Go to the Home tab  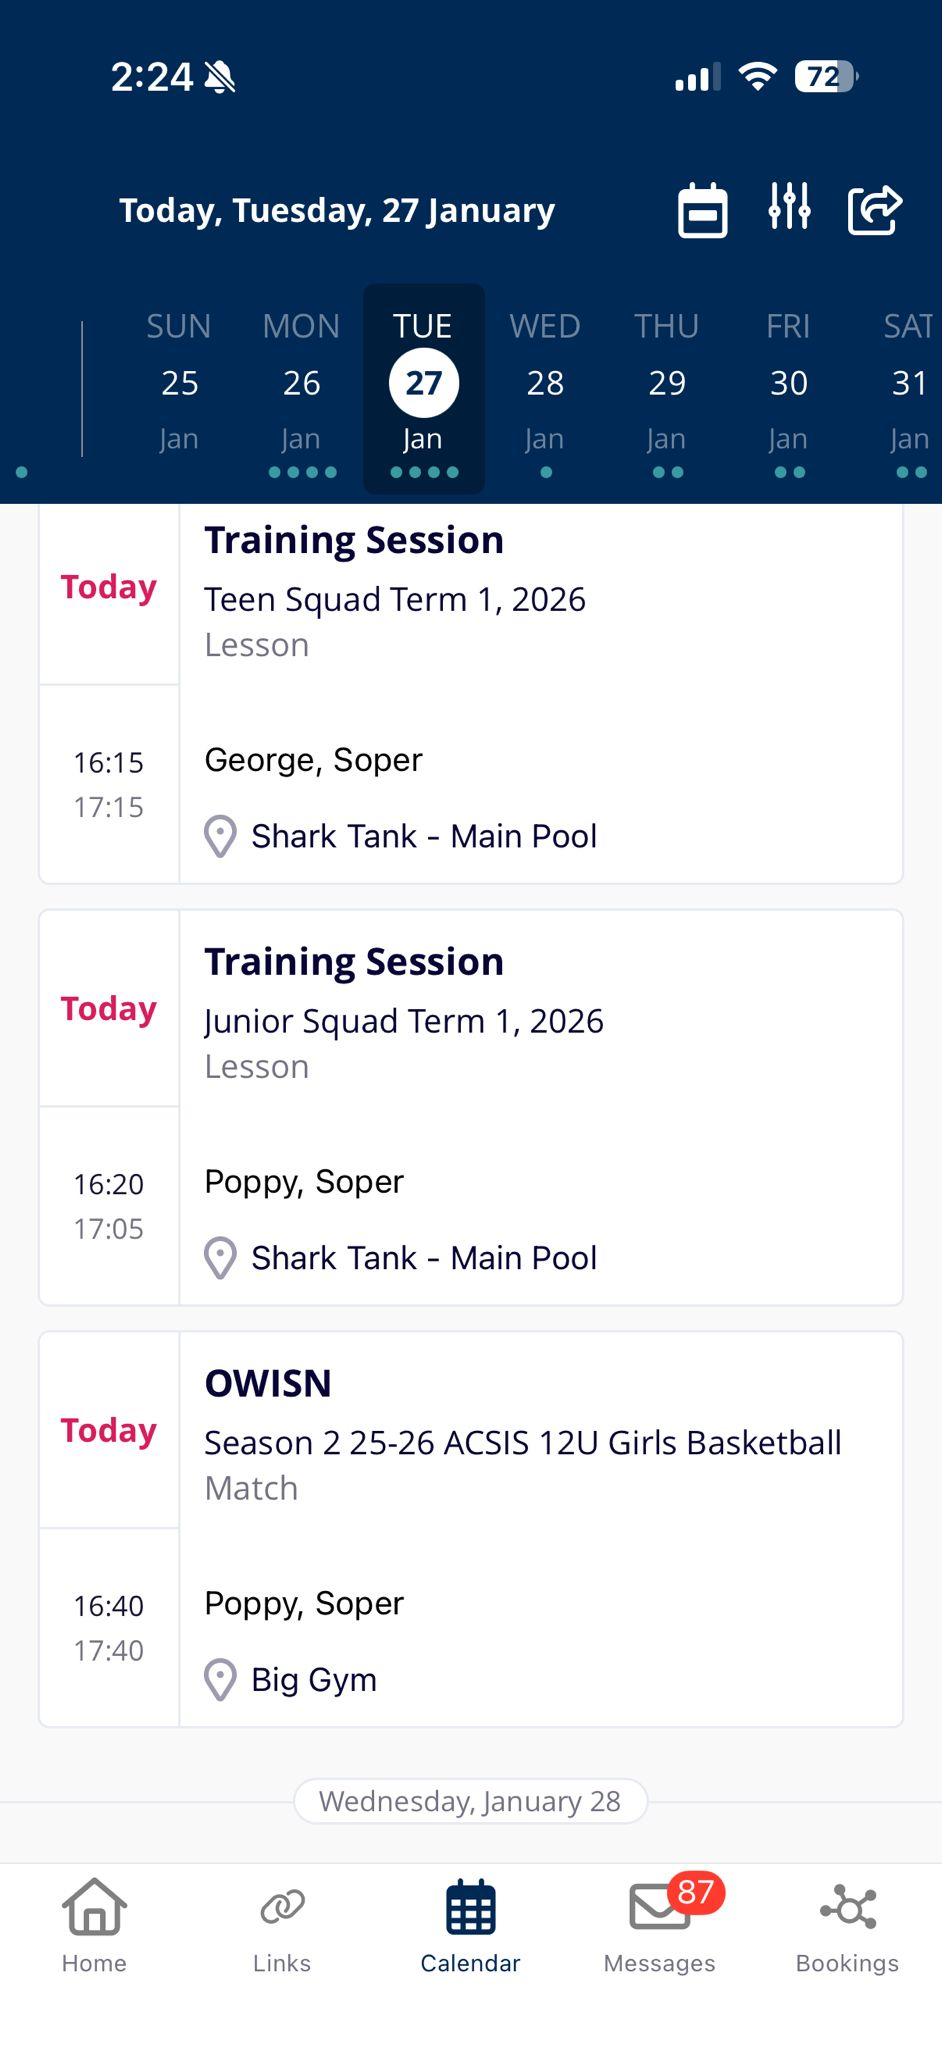tap(94, 1924)
